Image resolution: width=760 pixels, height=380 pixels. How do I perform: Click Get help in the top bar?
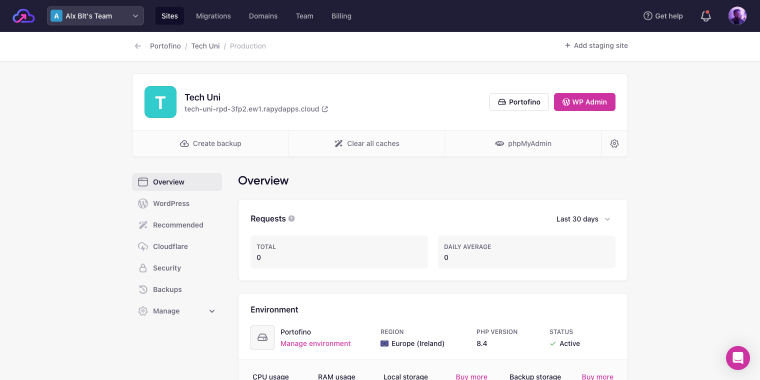coord(663,16)
